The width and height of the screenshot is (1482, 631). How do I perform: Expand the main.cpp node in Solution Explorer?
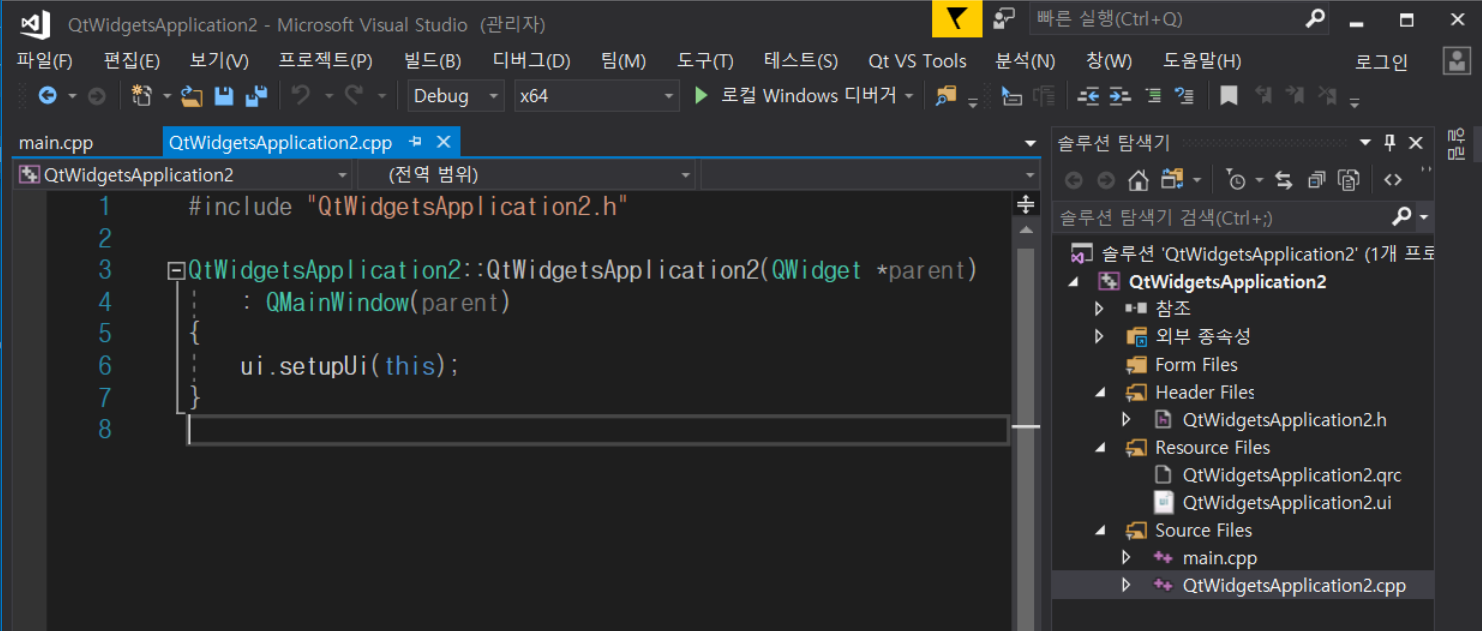point(1127,558)
